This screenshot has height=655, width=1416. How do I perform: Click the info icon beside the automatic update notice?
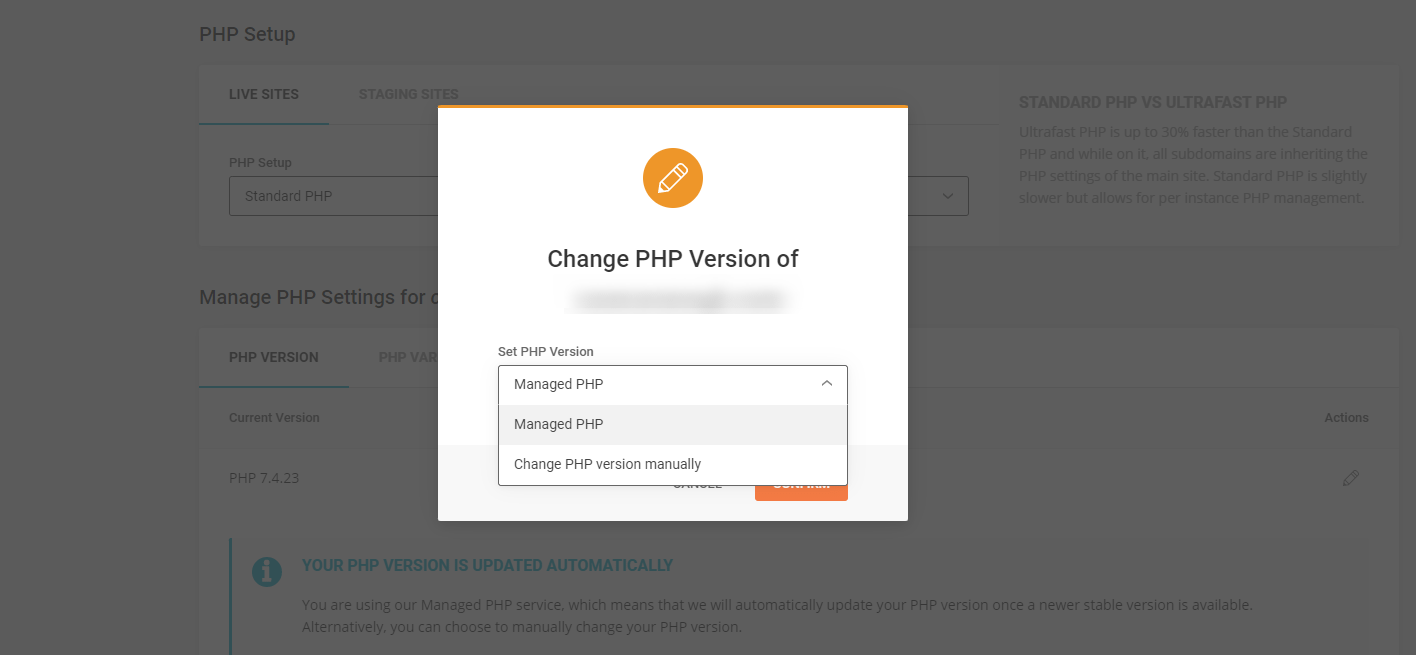[x=267, y=571]
